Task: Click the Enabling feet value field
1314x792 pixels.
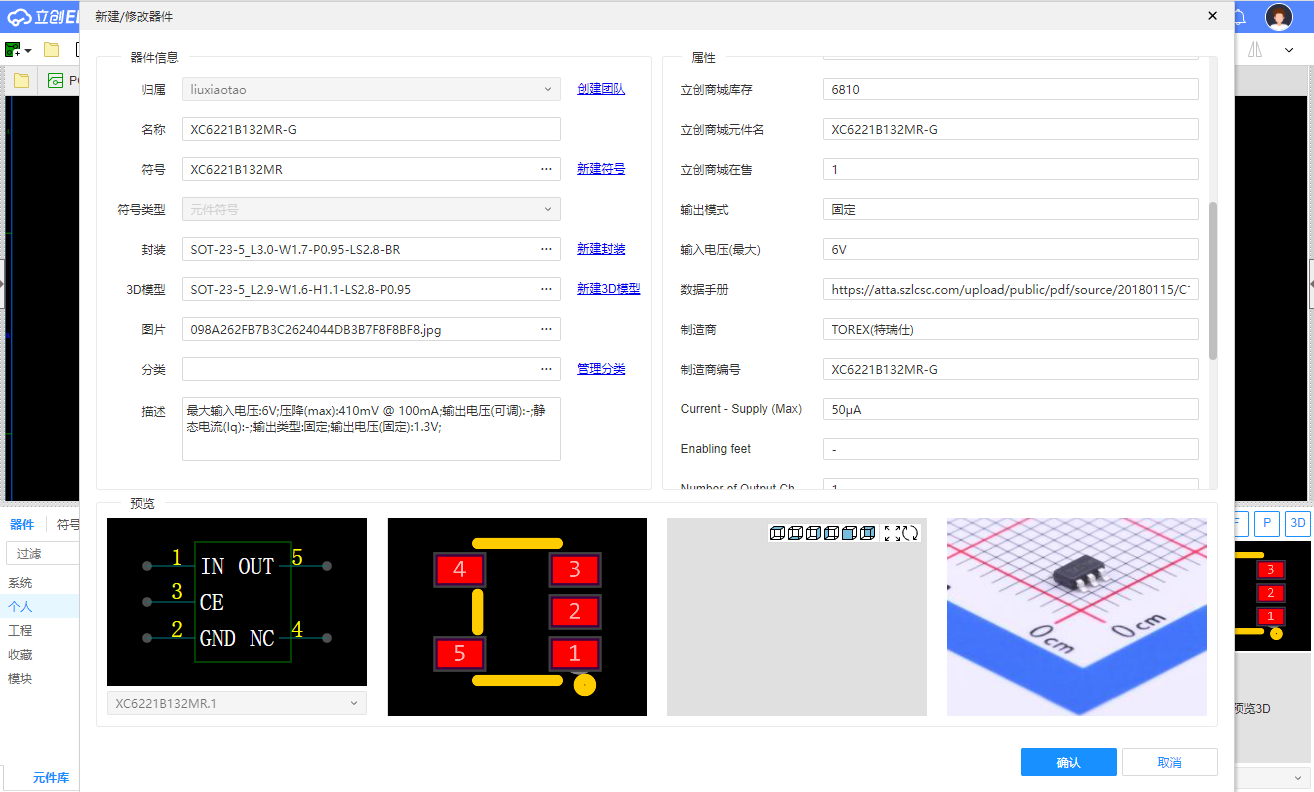Action: 1010,449
